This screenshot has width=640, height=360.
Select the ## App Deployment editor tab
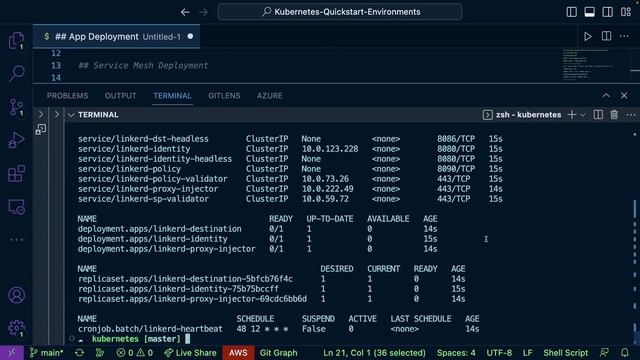[x=116, y=37]
